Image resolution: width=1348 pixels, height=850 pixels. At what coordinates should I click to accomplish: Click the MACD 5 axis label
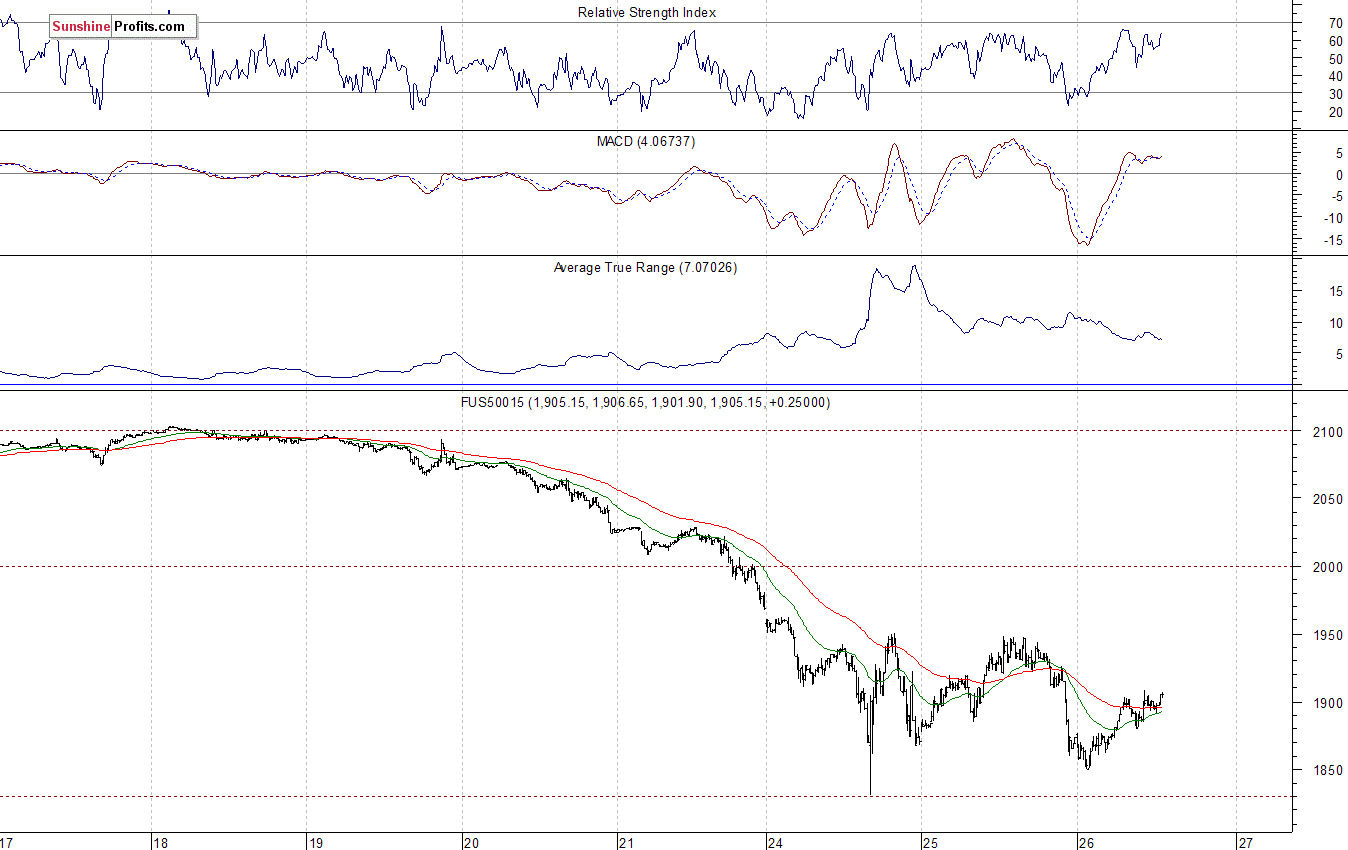click(x=1338, y=154)
